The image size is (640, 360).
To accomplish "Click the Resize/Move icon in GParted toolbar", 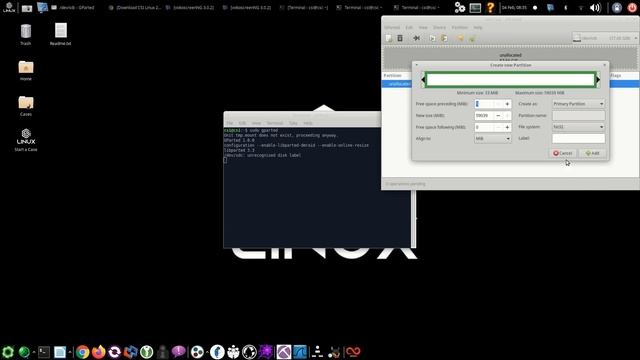I will click(x=416, y=38).
